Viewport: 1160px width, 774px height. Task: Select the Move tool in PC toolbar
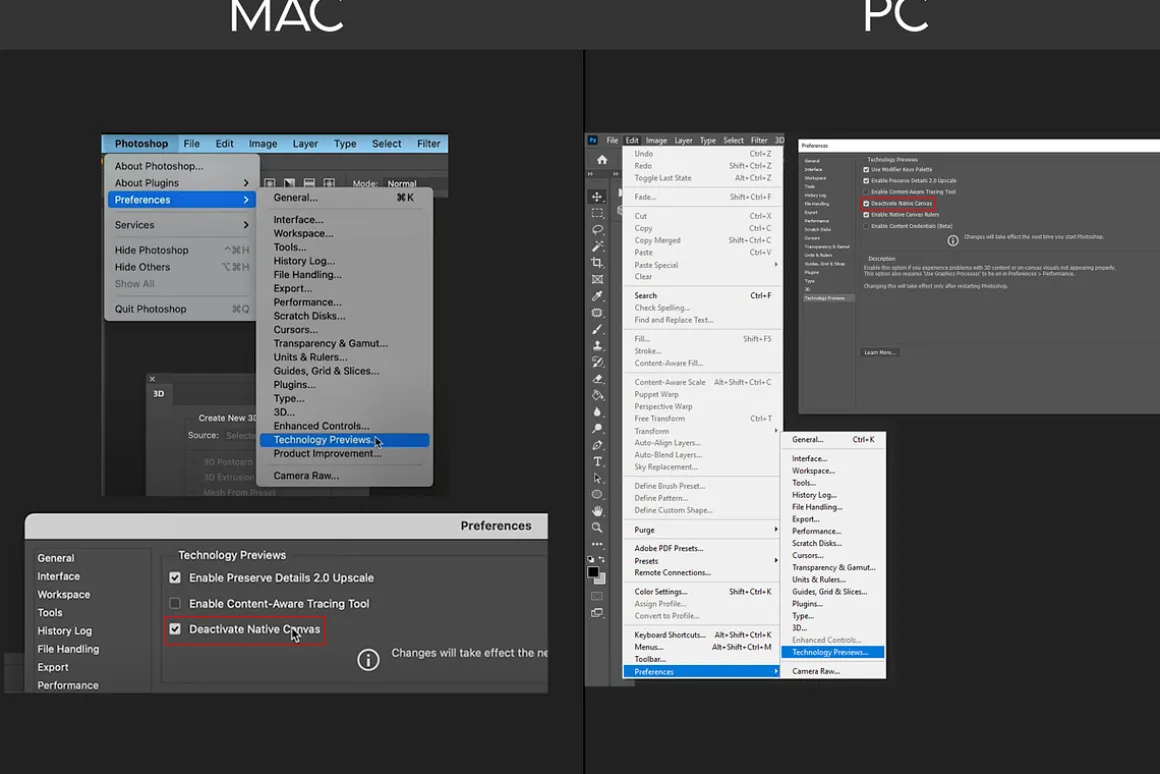(597, 196)
